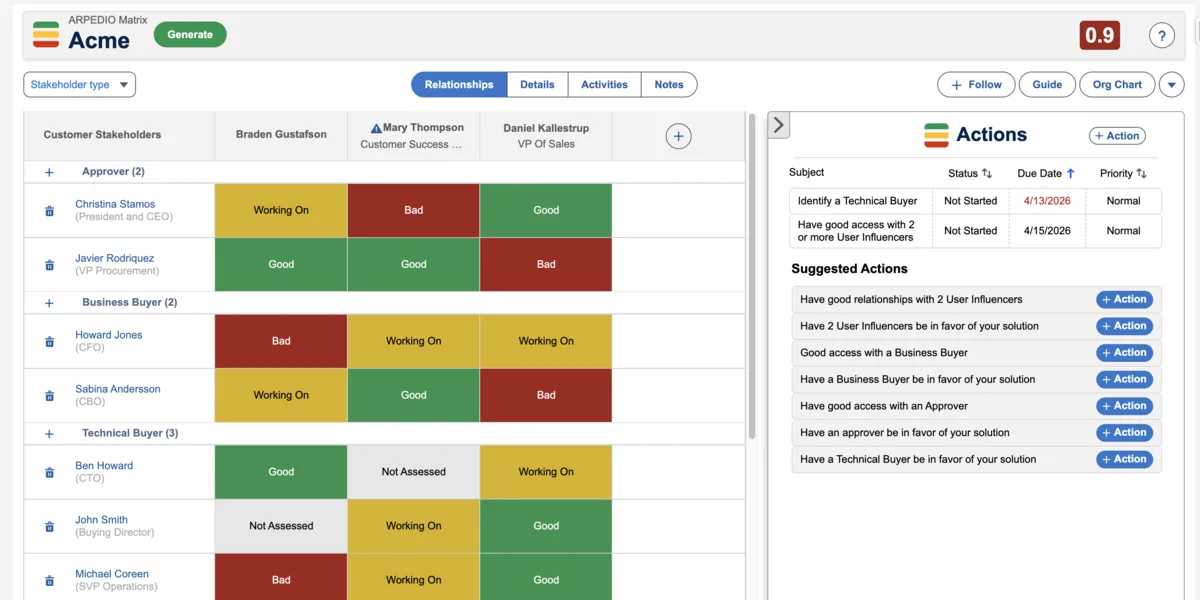Viewport: 1200px width, 600px height.
Task: Toggle Due Date sort order in Actions
Action: tap(1073, 172)
